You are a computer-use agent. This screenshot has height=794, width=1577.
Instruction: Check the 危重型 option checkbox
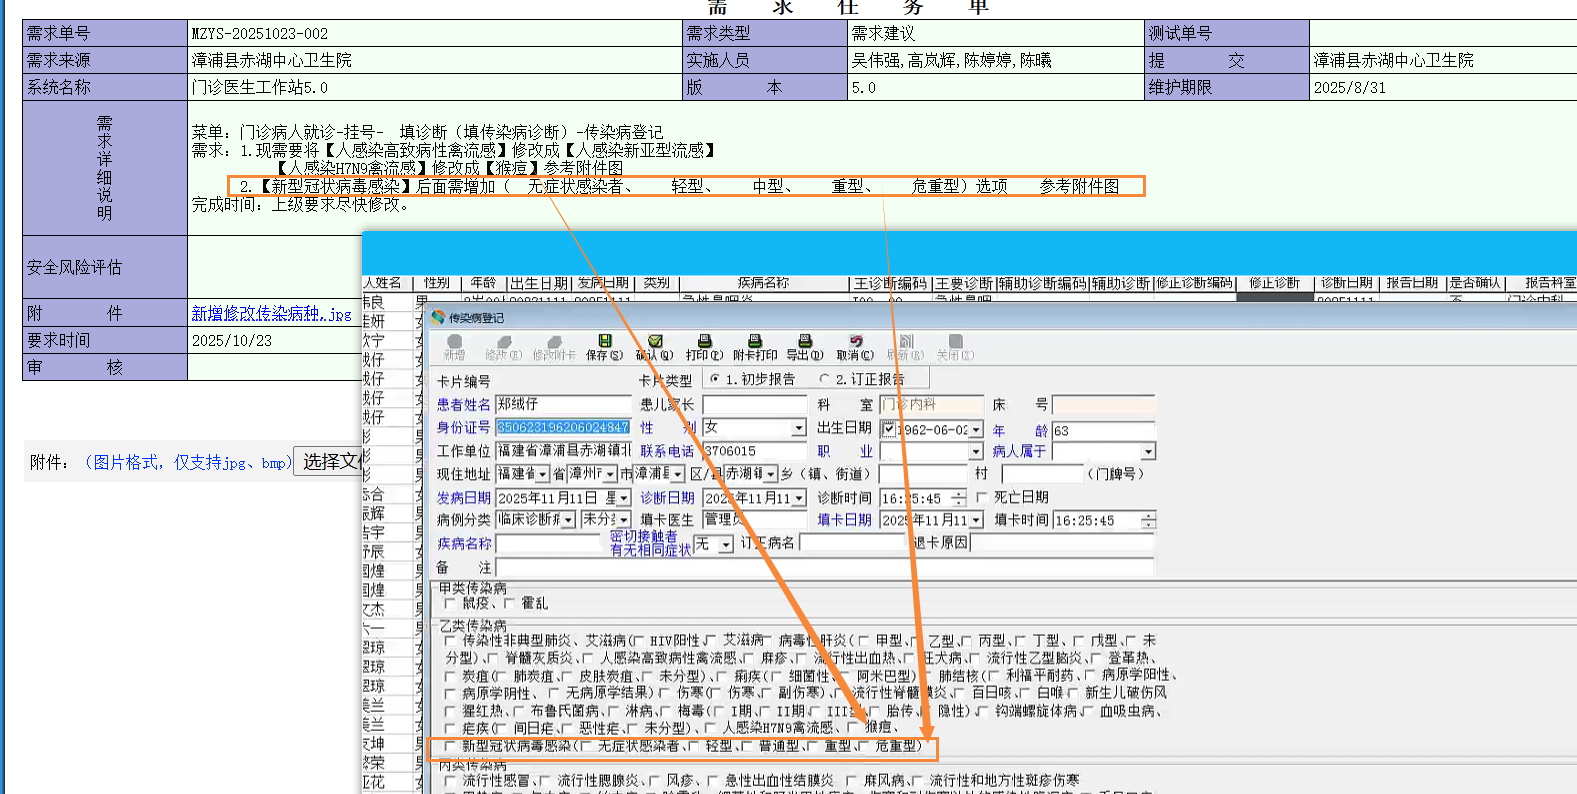click(x=863, y=746)
